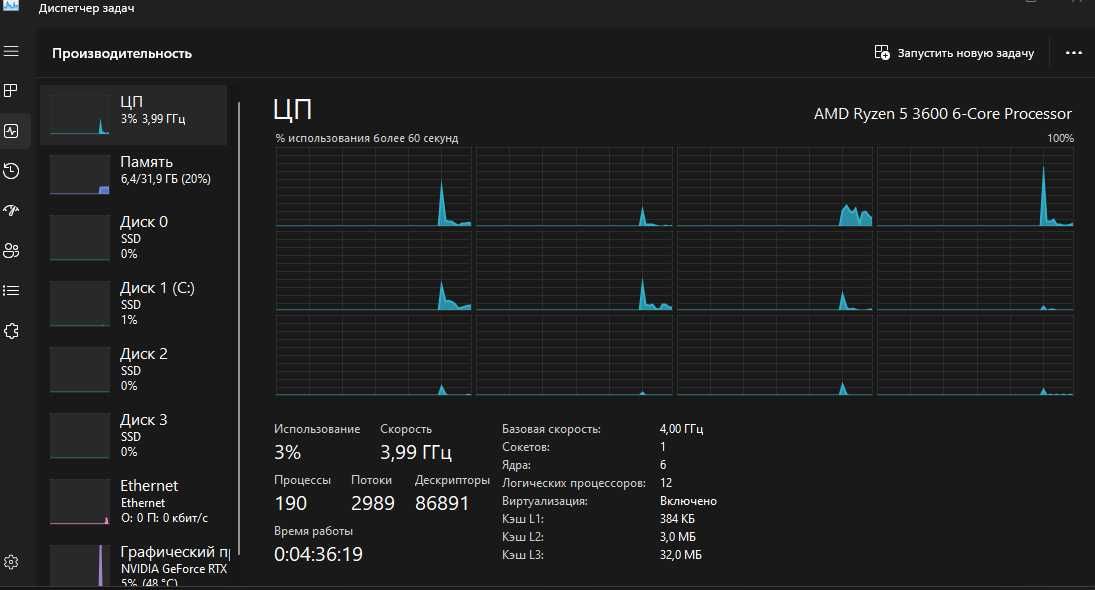Viewport: 1095px width, 590px height.
Task: Click the Диспетчер задач window title
Action: 87,8
